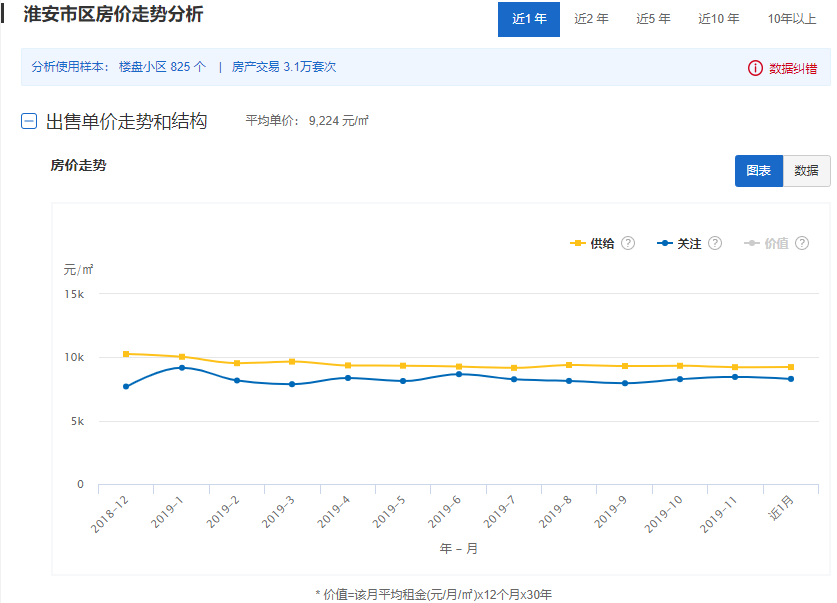The image size is (837, 603).
Task: Switch to 数据 table view
Action: [806, 171]
